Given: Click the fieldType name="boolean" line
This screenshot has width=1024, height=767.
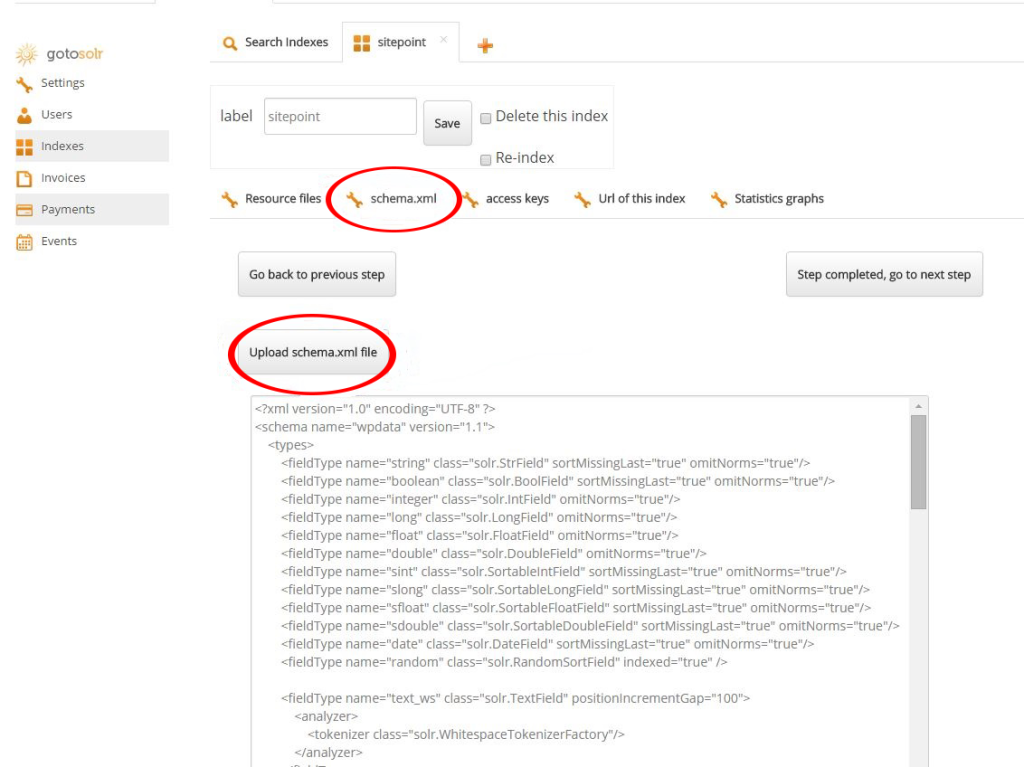Looking at the screenshot, I should point(558,481).
